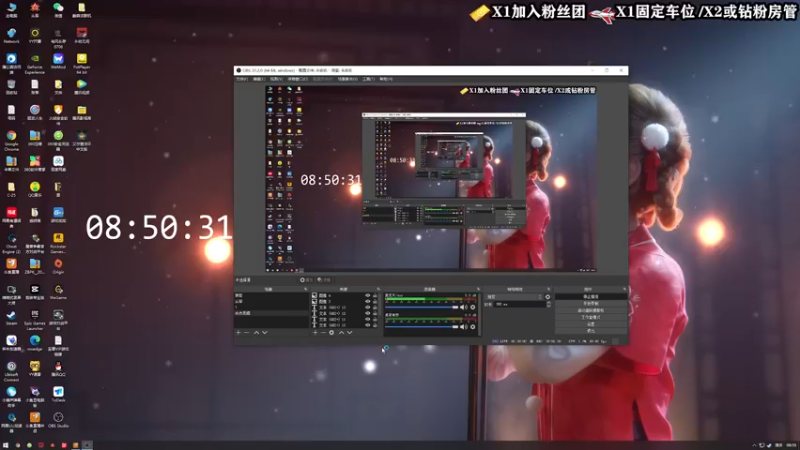800x450 pixels.
Task: Open 停靠窗口(D) menu in OBS
Action: click(x=297, y=79)
